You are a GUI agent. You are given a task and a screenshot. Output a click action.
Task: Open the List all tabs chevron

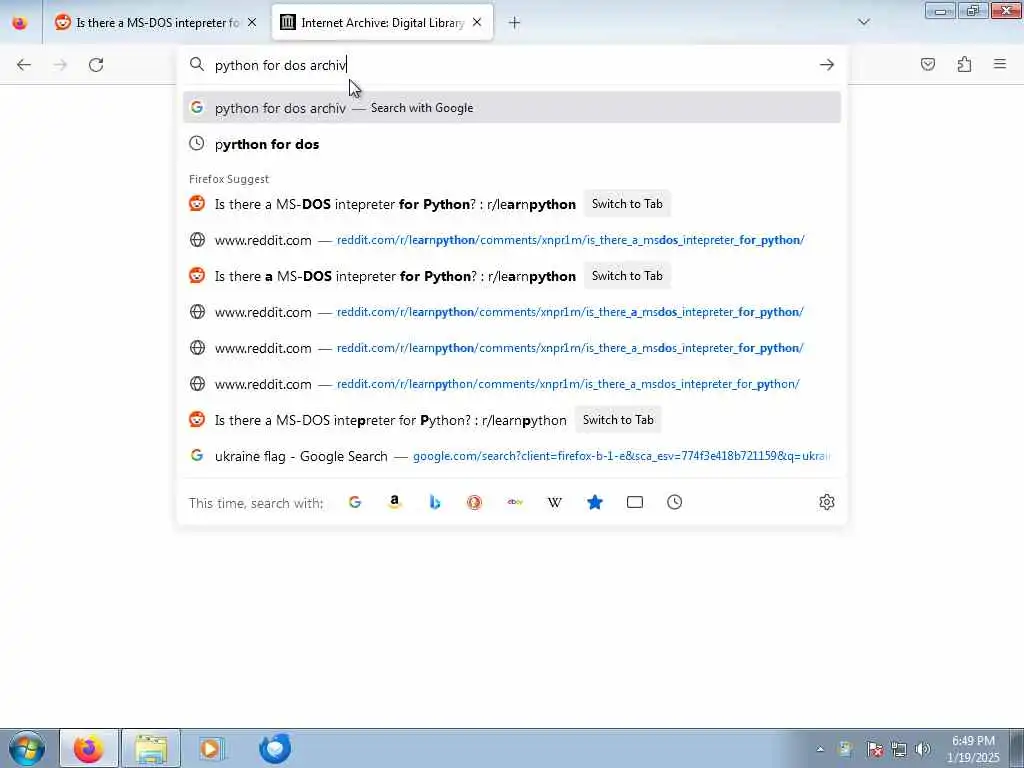coord(864,22)
